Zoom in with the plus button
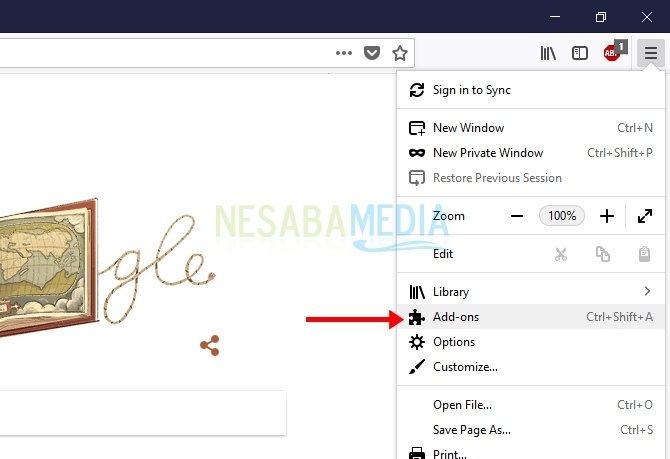Viewport: 670px width, 459px height. [x=607, y=216]
